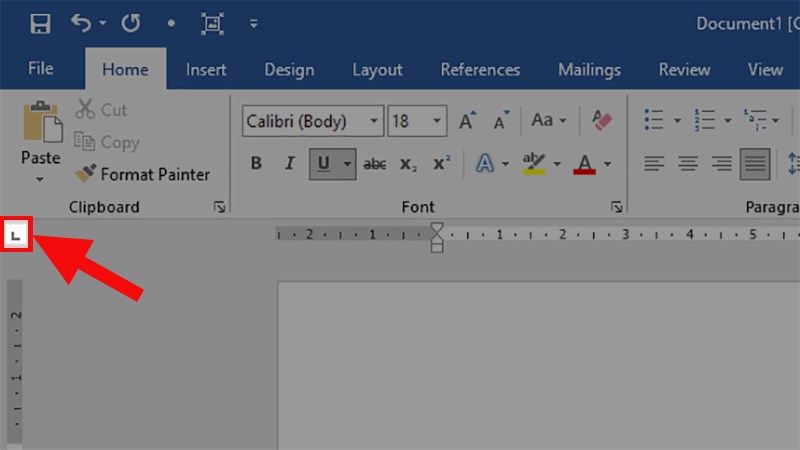This screenshot has width=800, height=450.
Task: Apply yellow text highlight color
Action: click(534, 163)
